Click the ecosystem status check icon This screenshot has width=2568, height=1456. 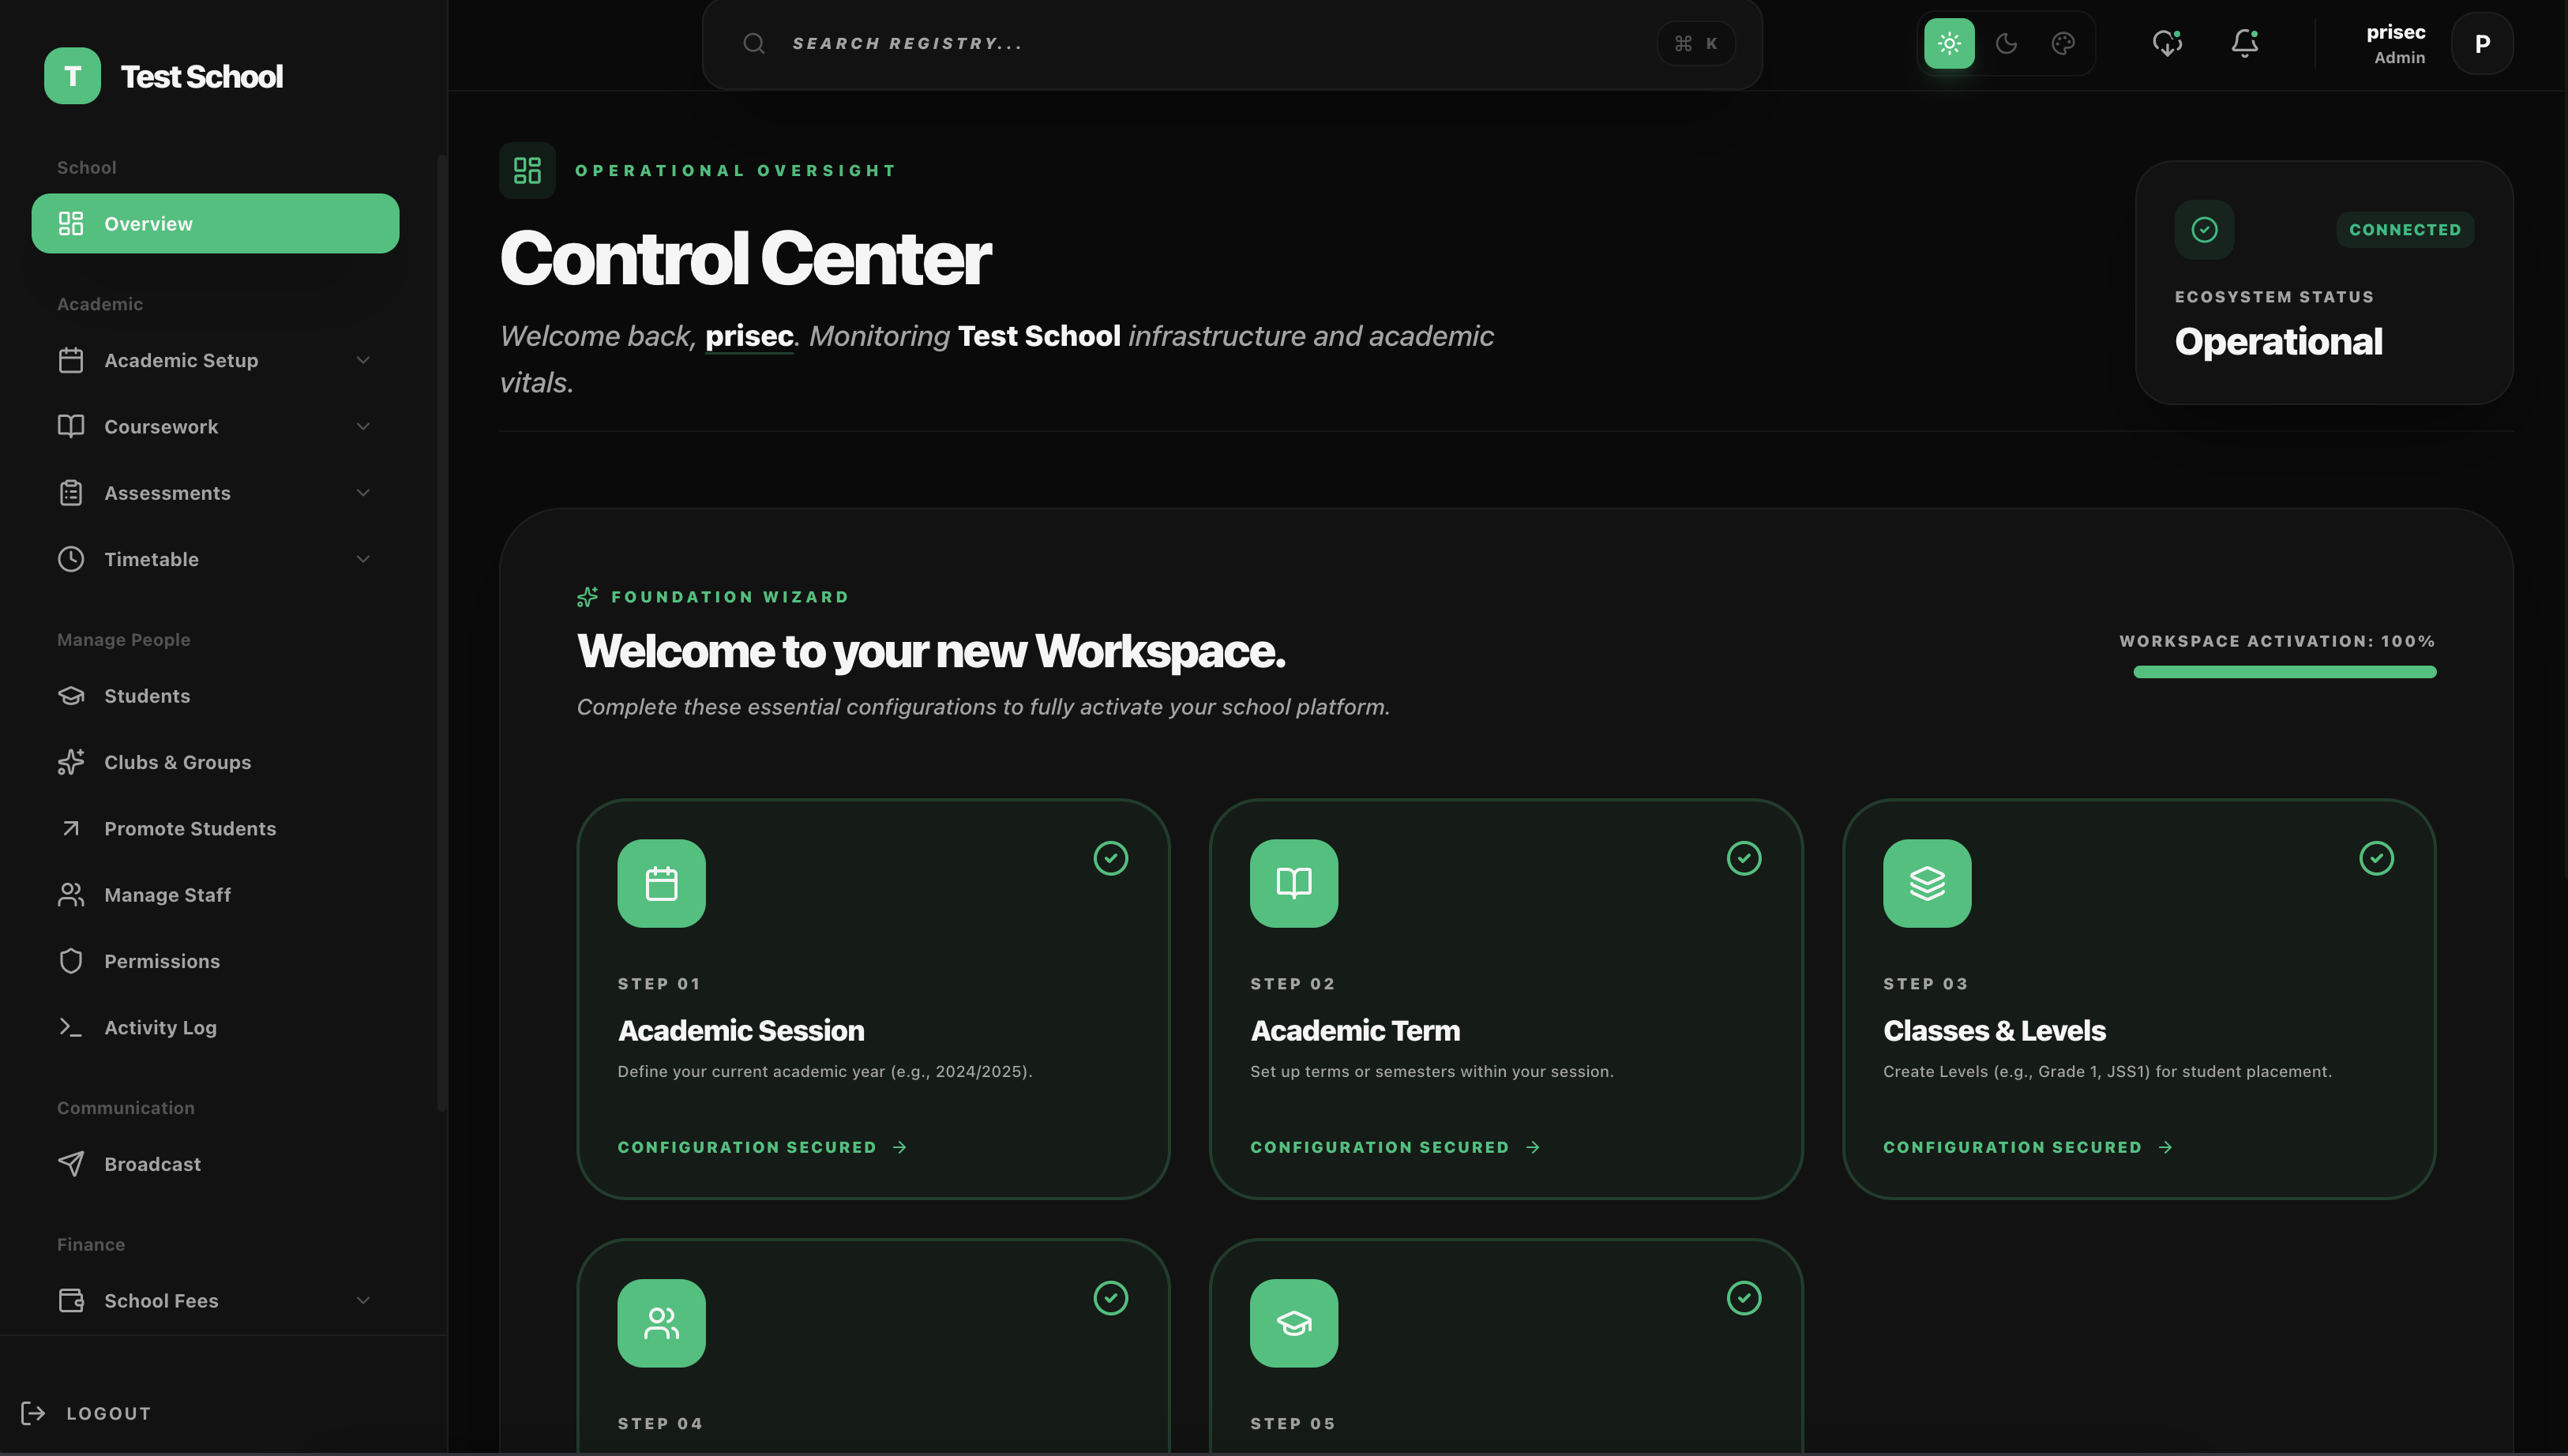[x=2204, y=230]
